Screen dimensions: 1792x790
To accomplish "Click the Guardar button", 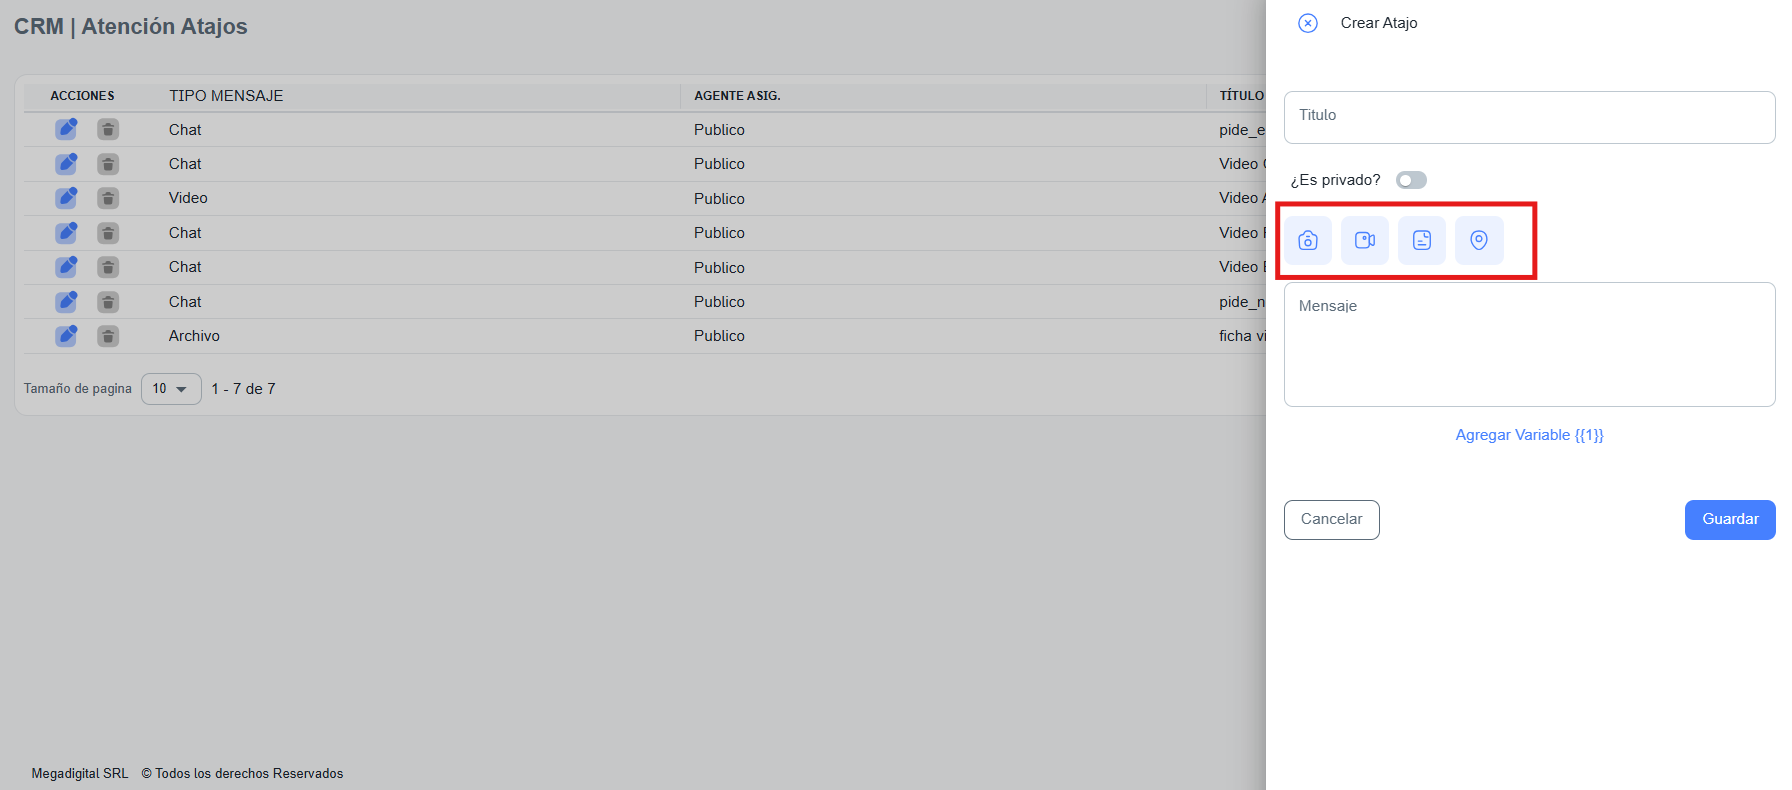I will tap(1729, 520).
